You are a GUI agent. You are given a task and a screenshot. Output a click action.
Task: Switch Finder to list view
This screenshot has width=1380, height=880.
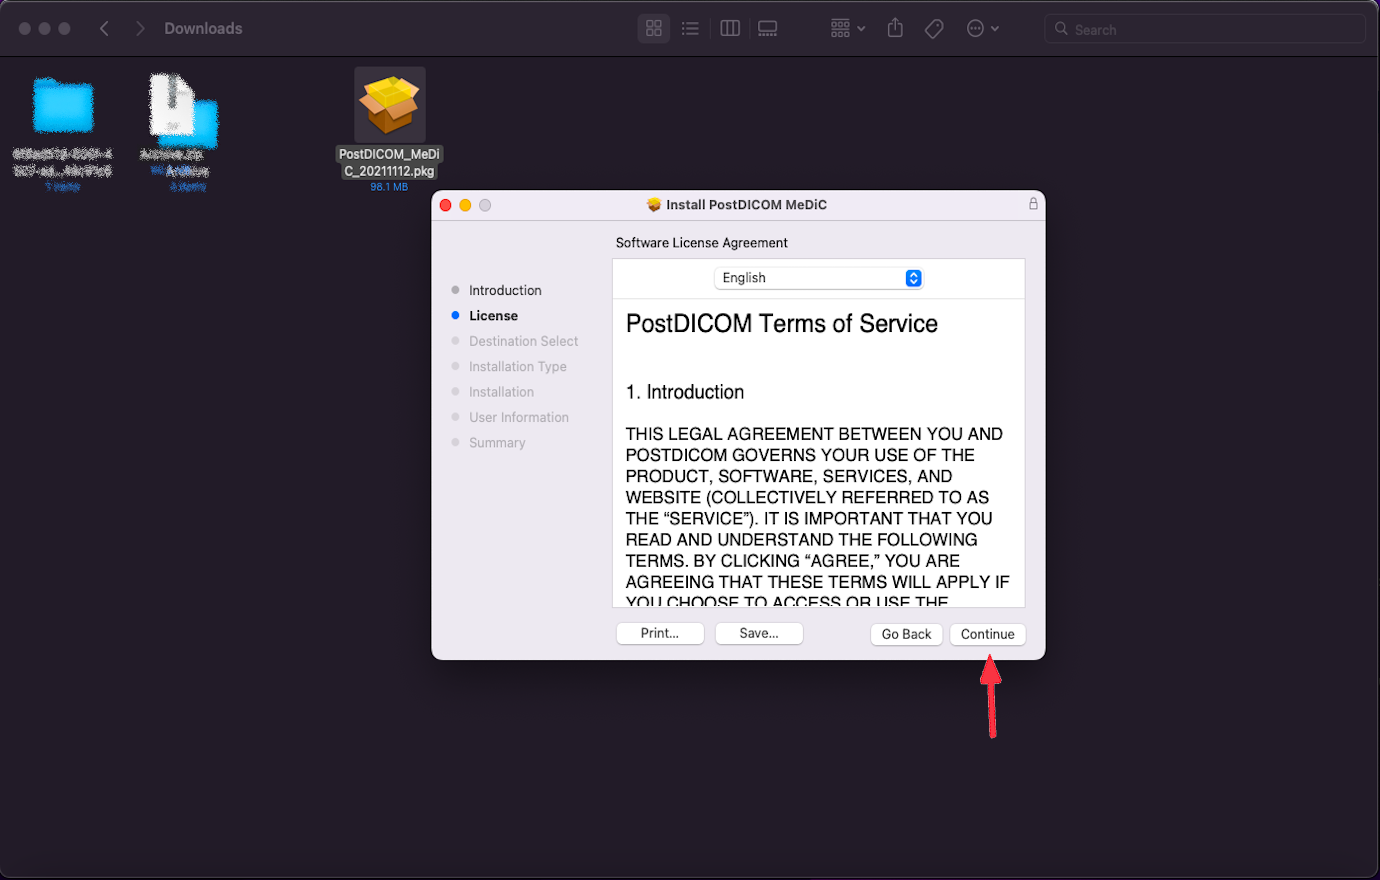click(690, 28)
